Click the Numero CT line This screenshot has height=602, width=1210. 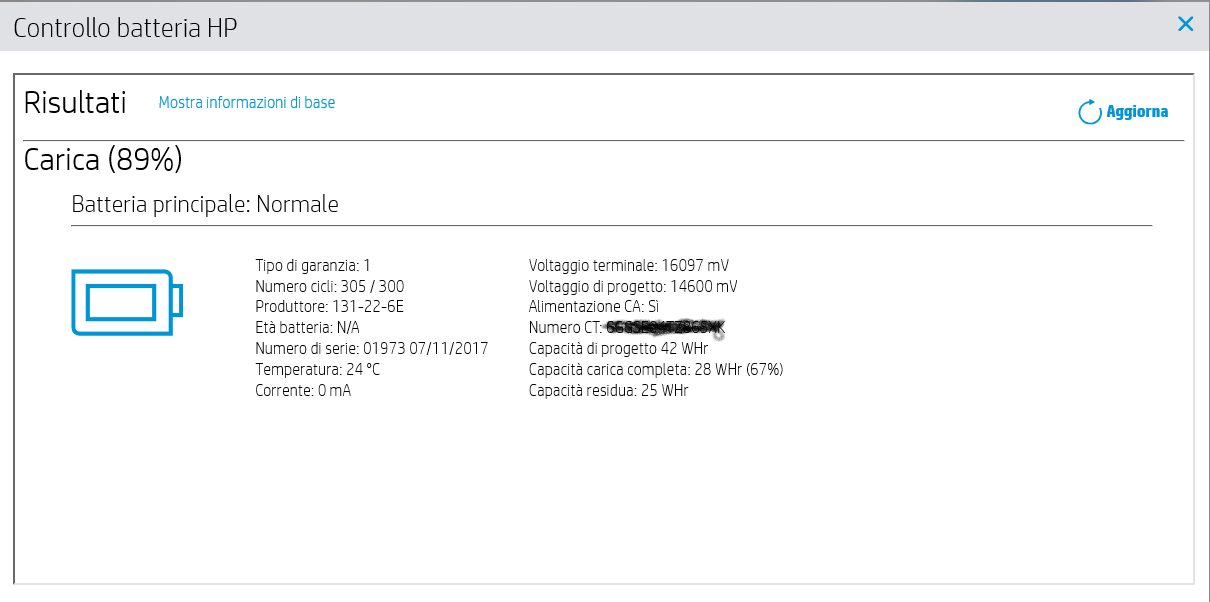click(x=627, y=328)
